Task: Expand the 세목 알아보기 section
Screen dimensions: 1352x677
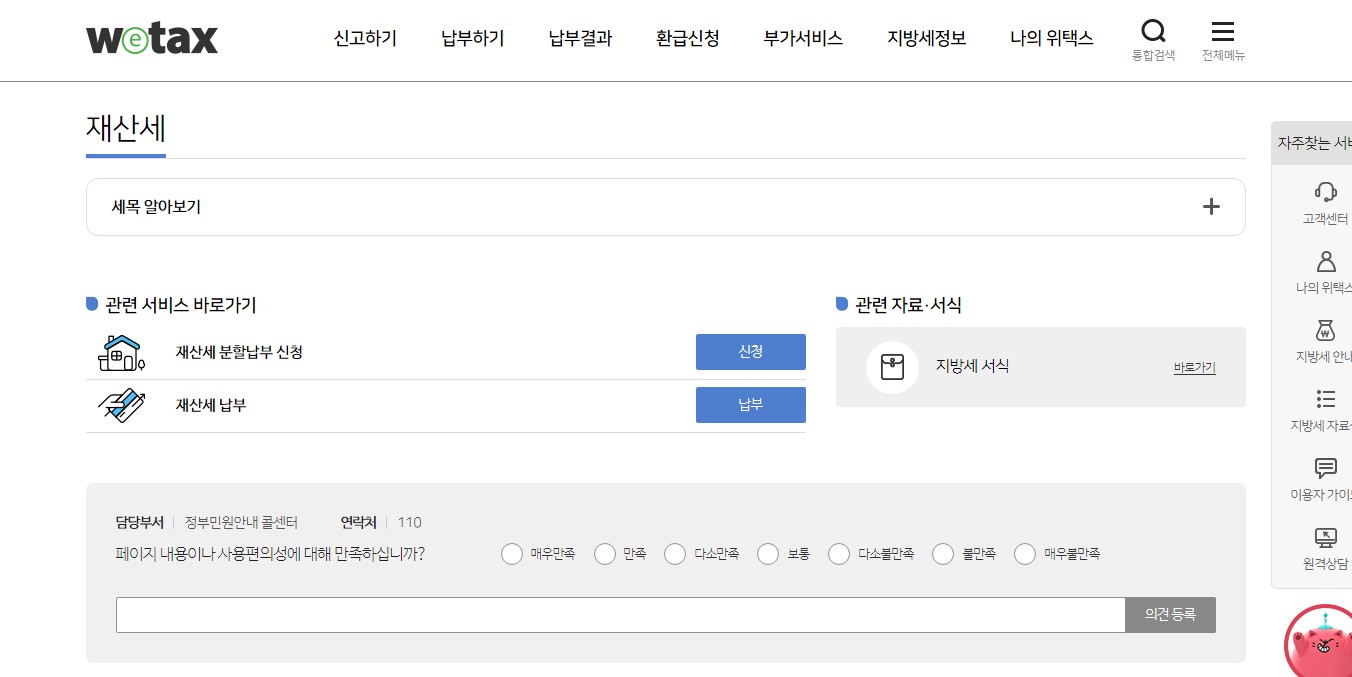Action: pyautogui.click(x=1210, y=206)
